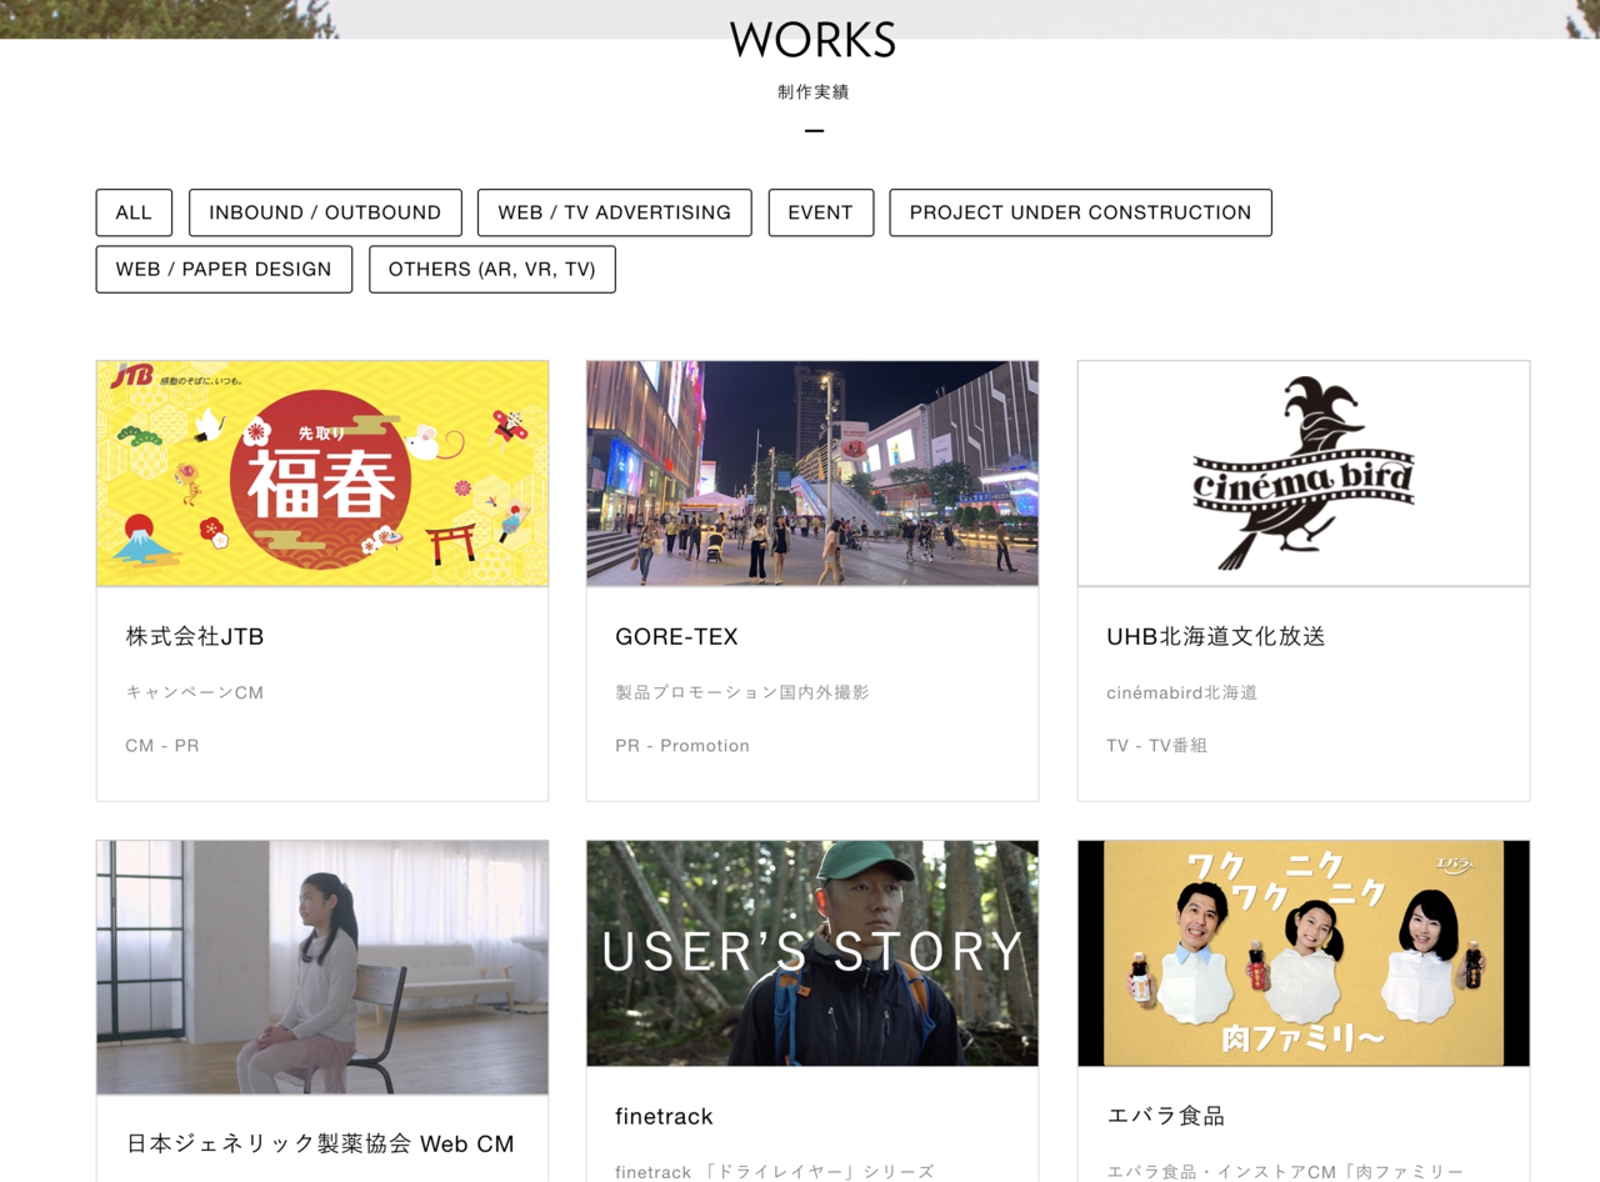Open the cinéma bird logo thumbnail
This screenshot has width=1600, height=1182.
(1303, 473)
